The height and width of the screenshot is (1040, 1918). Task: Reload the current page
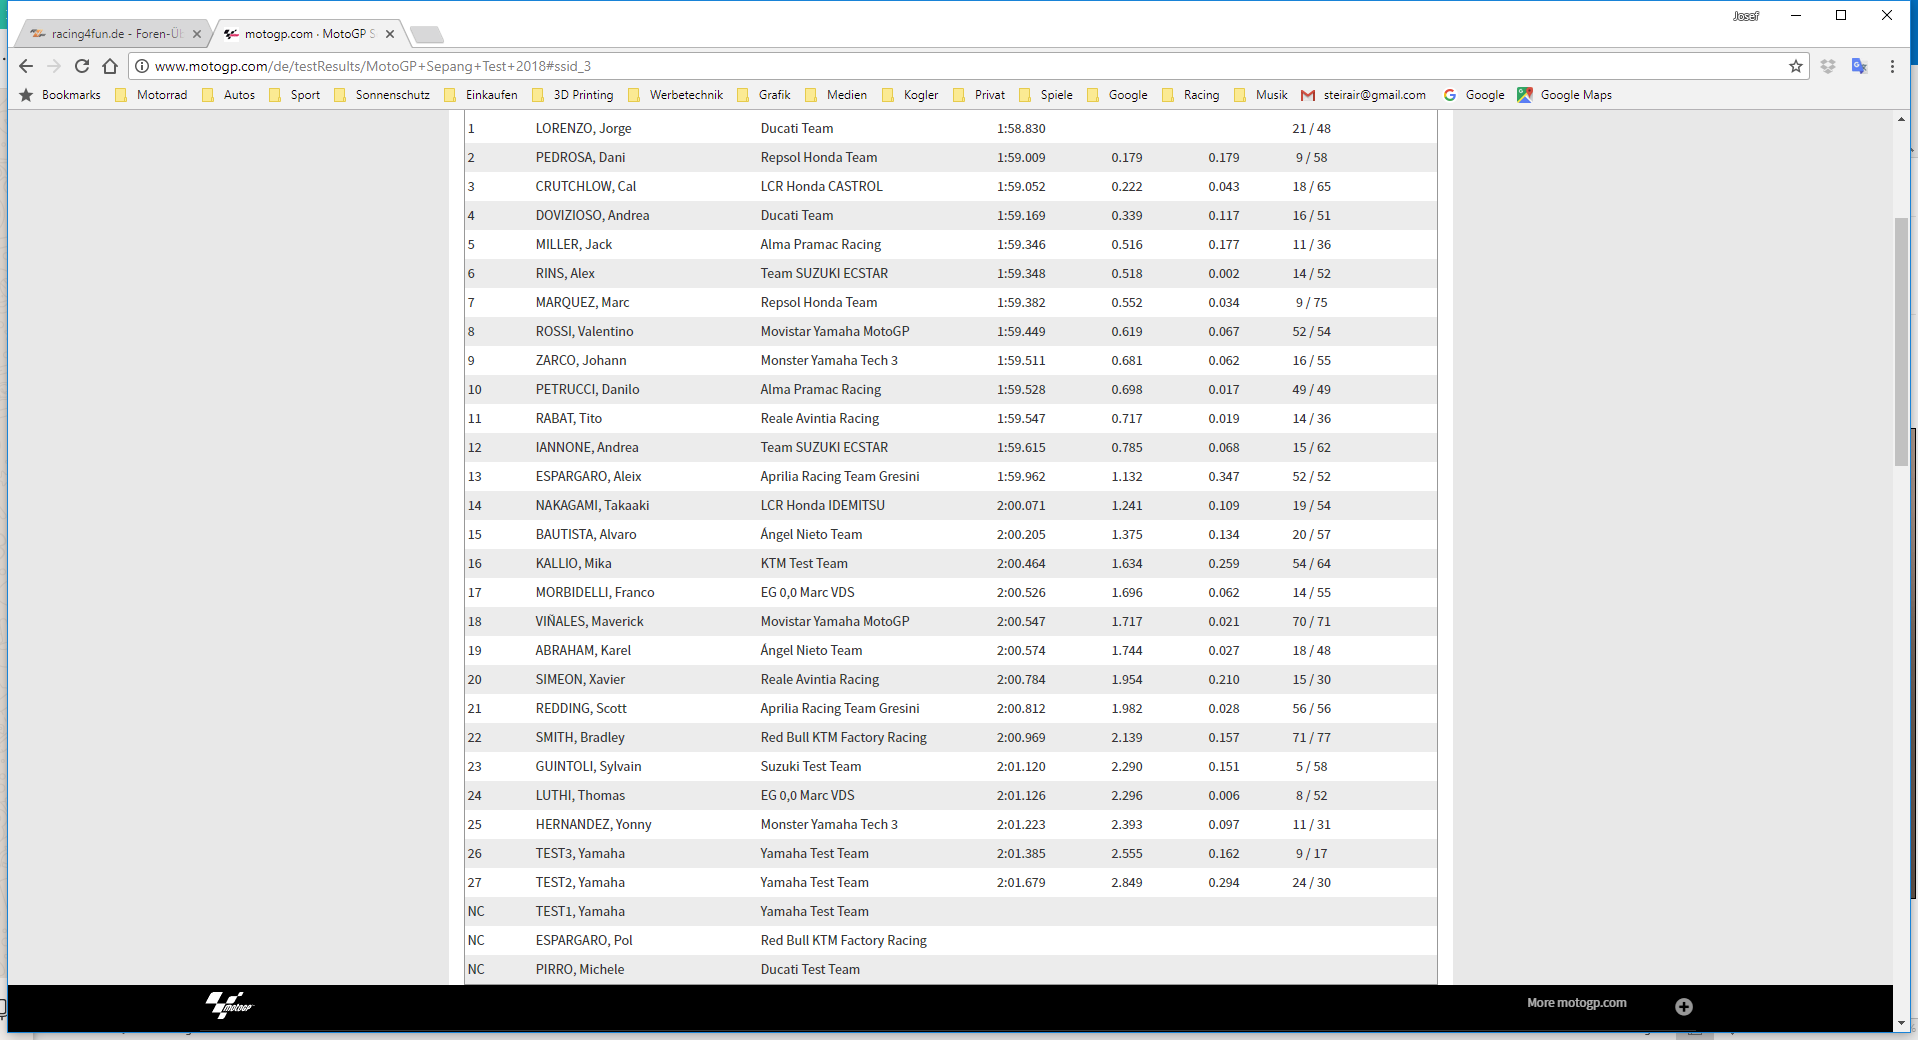click(82, 66)
